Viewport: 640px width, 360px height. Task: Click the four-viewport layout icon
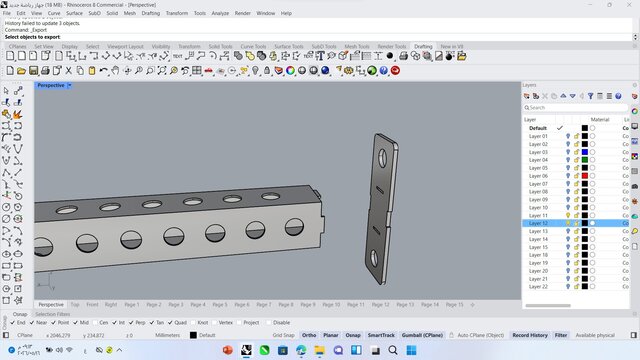click(x=197, y=71)
